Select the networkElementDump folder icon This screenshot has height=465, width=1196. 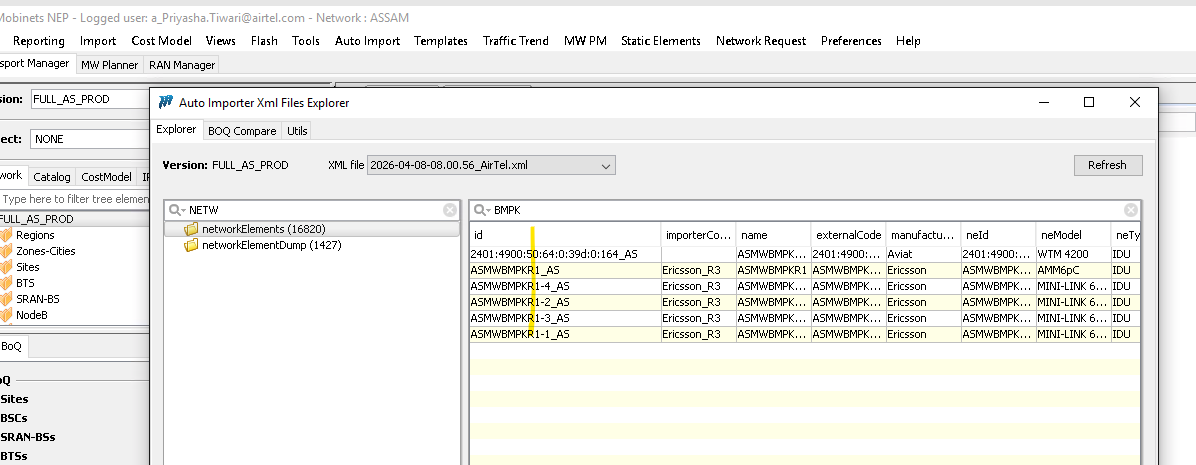tap(191, 245)
